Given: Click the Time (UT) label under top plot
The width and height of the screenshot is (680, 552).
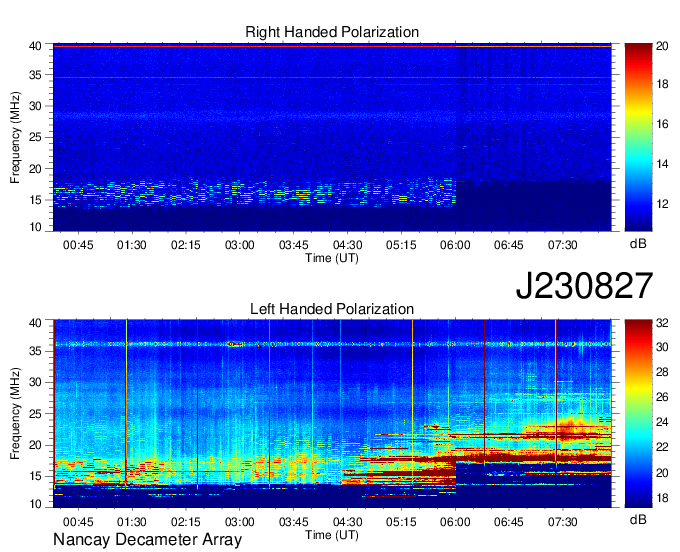Looking at the screenshot, I should pyautogui.click(x=332, y=258).
